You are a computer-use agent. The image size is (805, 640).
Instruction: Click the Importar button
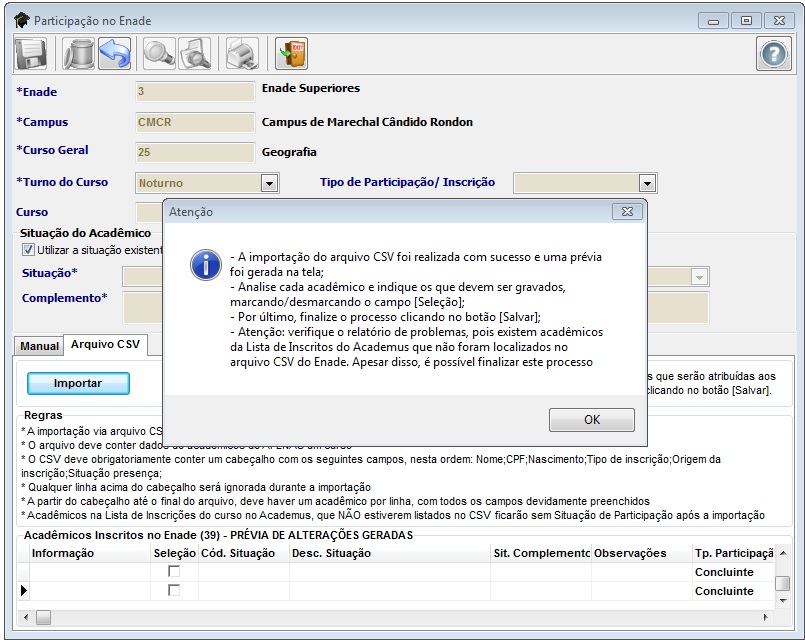point(78,383)
